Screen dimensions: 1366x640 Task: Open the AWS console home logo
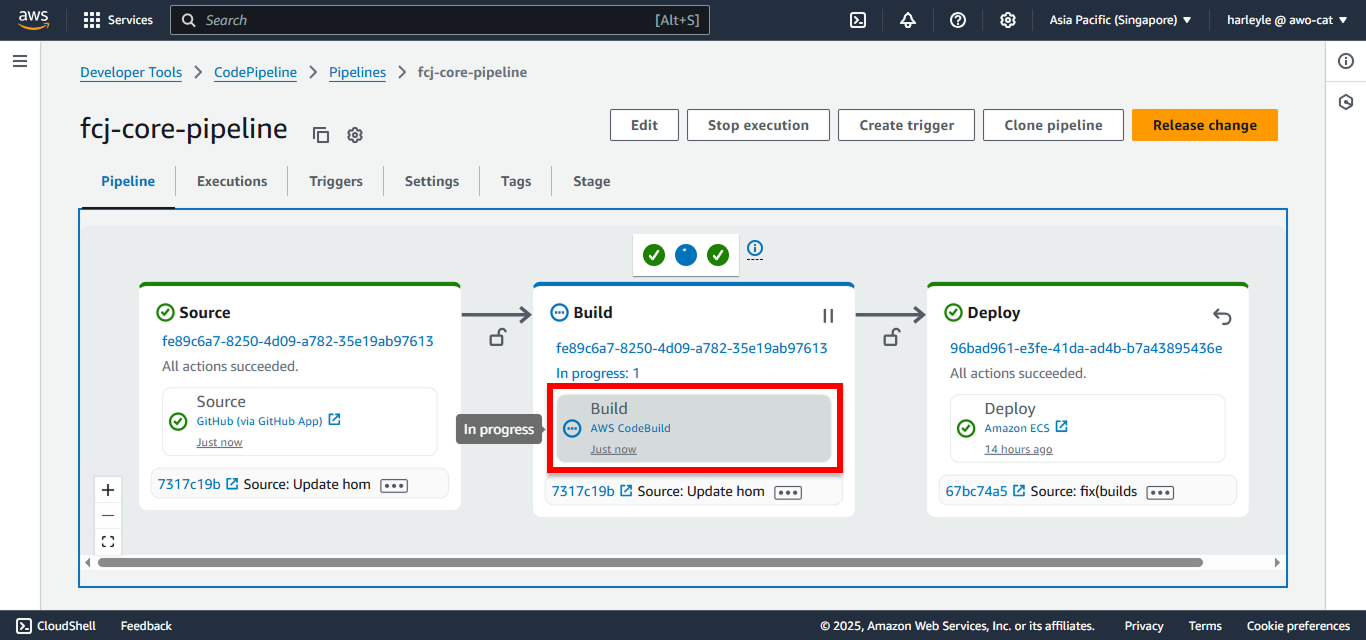34,20
